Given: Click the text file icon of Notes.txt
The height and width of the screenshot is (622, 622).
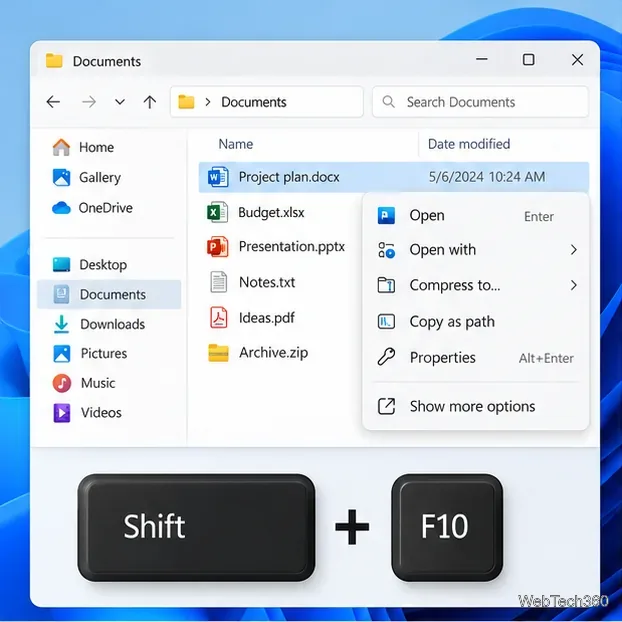Looking at the screenshot, I should [219, 282].
